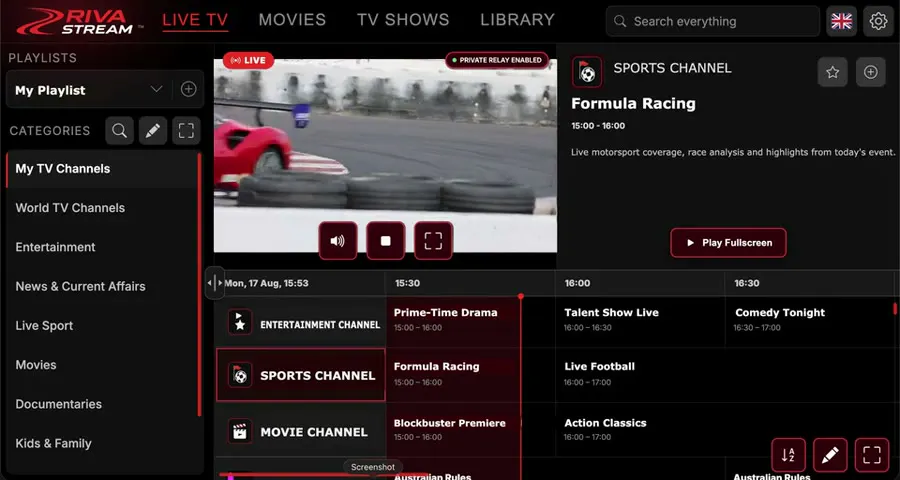Select My TV Channels category
This screenshot has height=480, width=900.
pos(102,169)
